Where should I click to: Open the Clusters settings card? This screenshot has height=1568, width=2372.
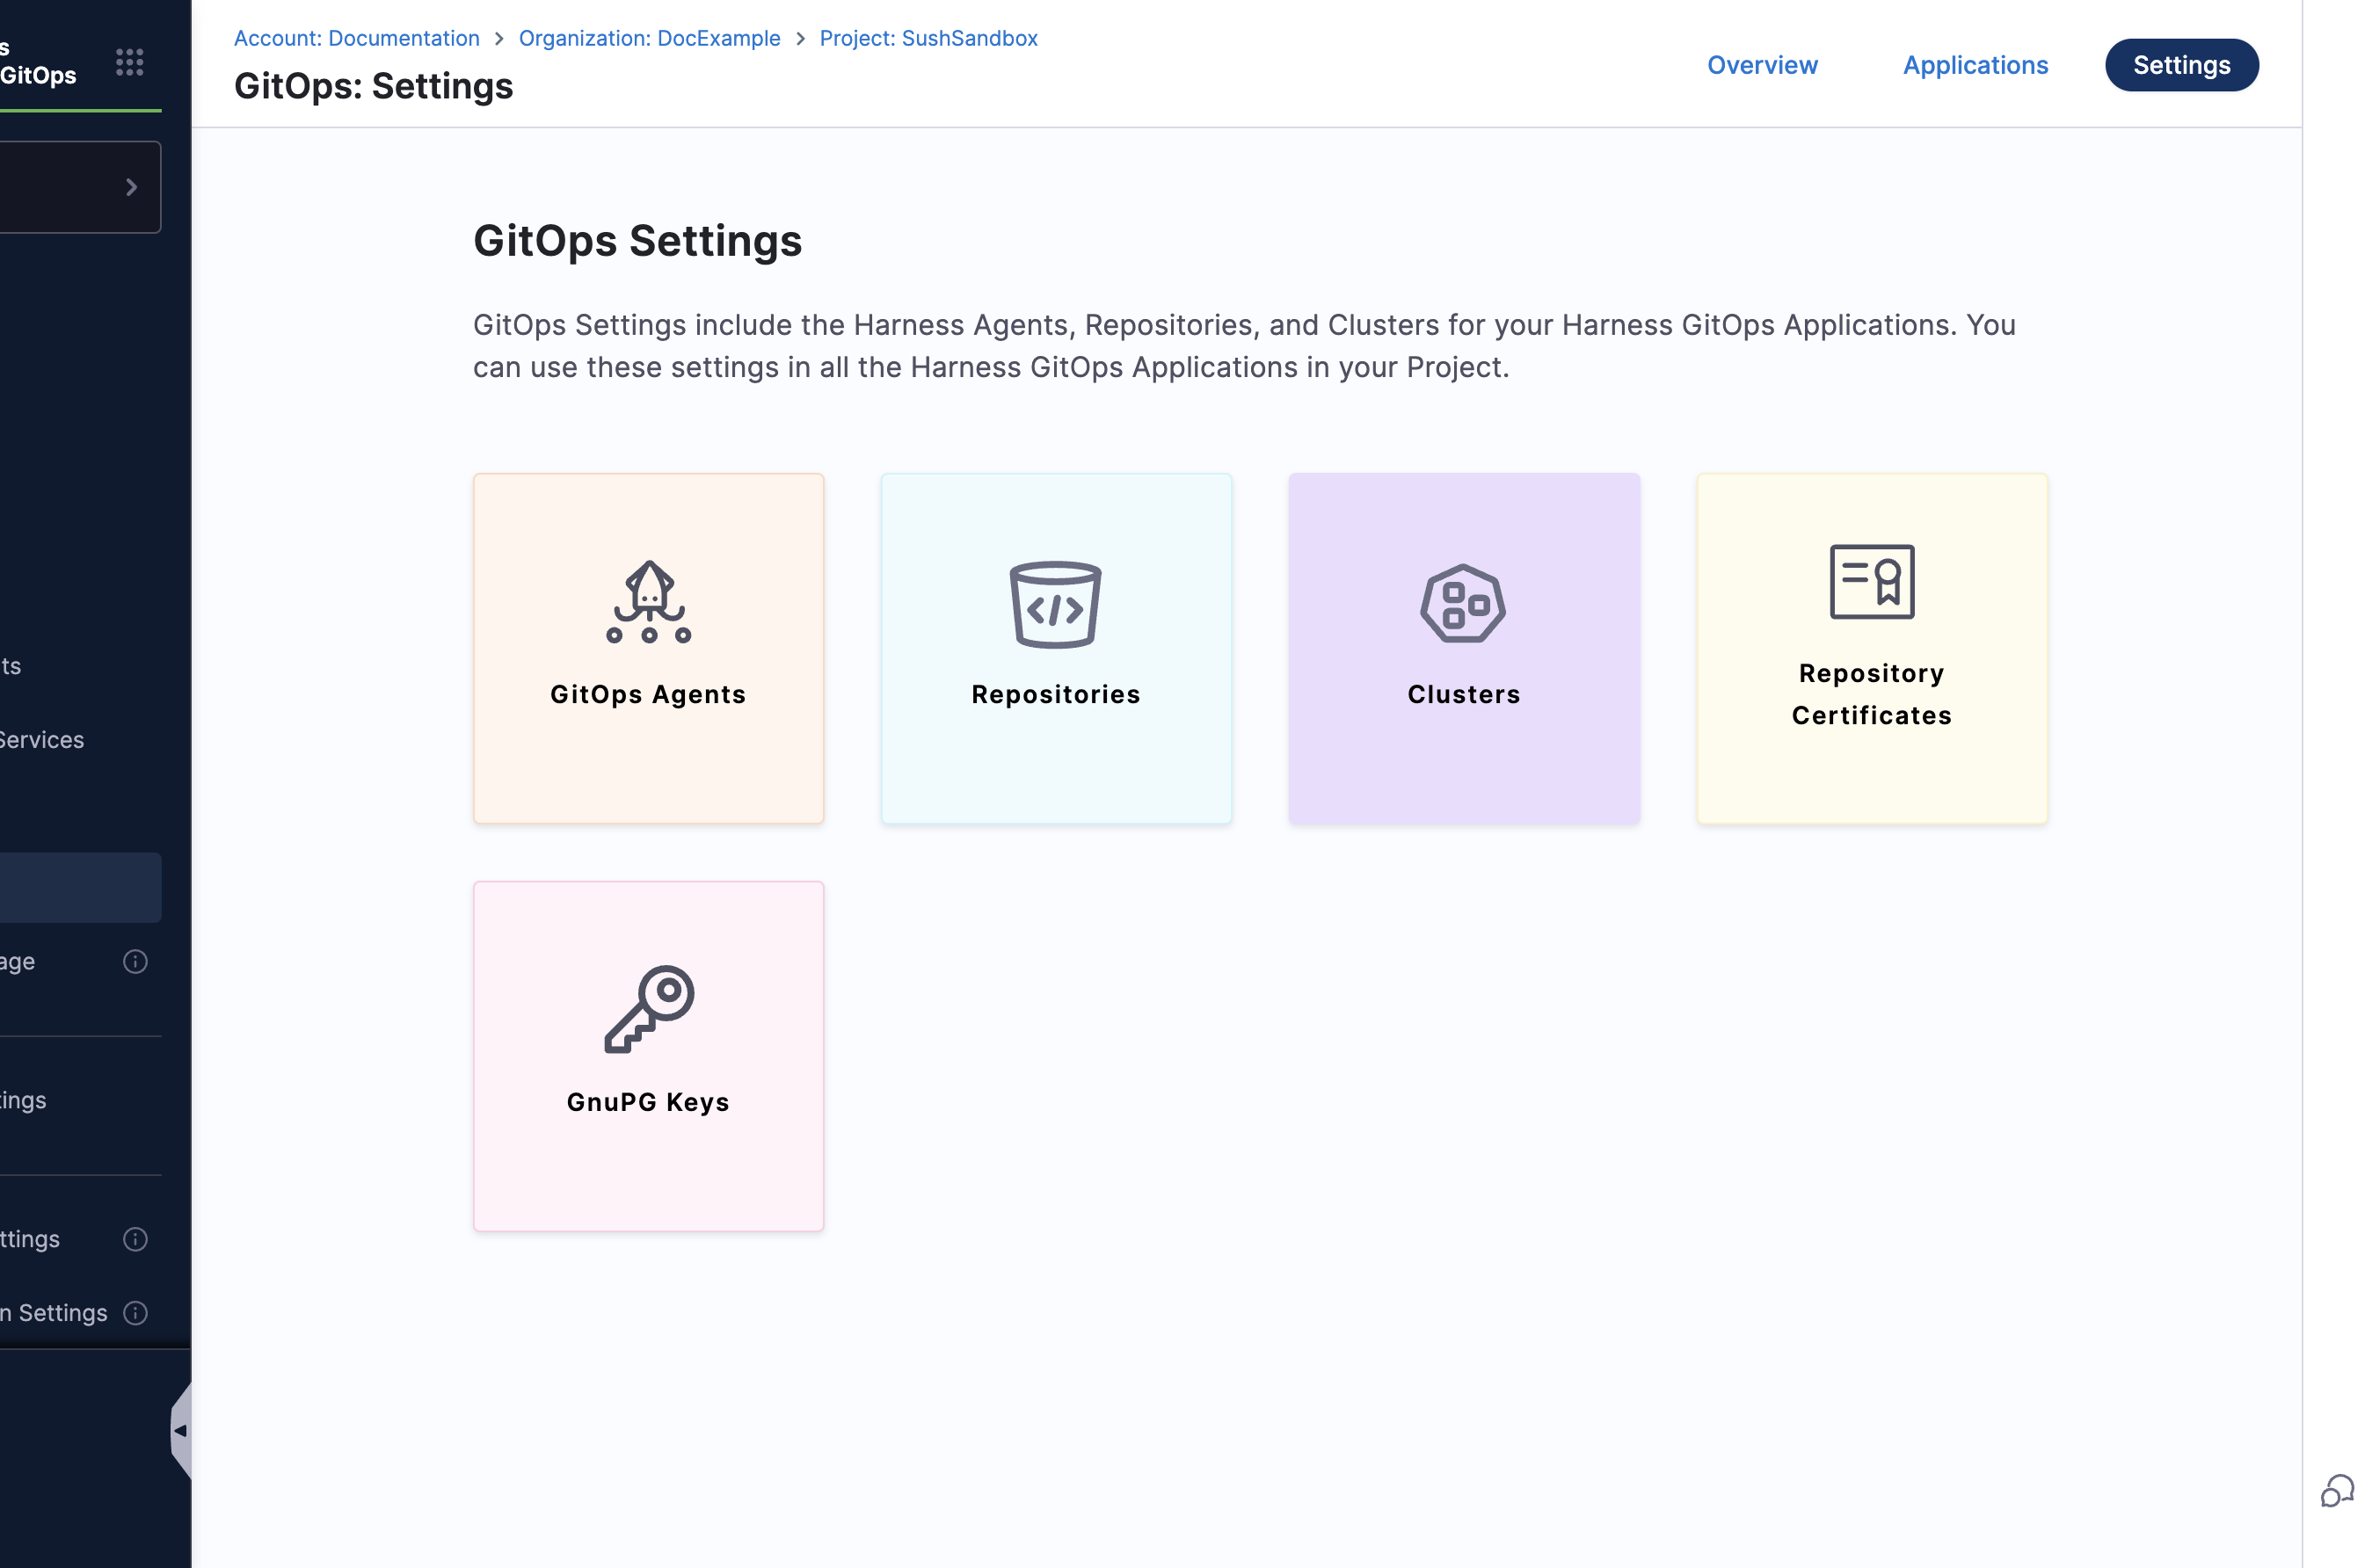click(1463, 648)
